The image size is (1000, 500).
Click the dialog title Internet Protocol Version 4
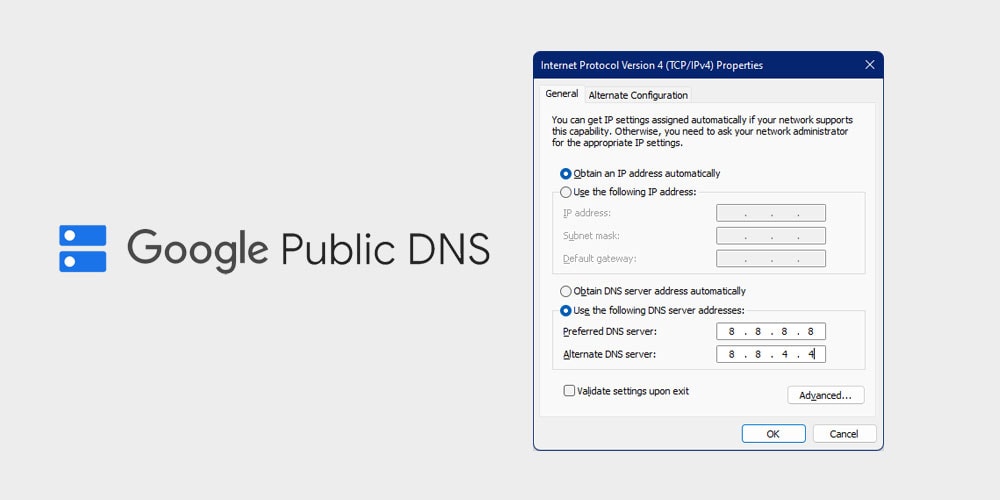coord(651,65)
